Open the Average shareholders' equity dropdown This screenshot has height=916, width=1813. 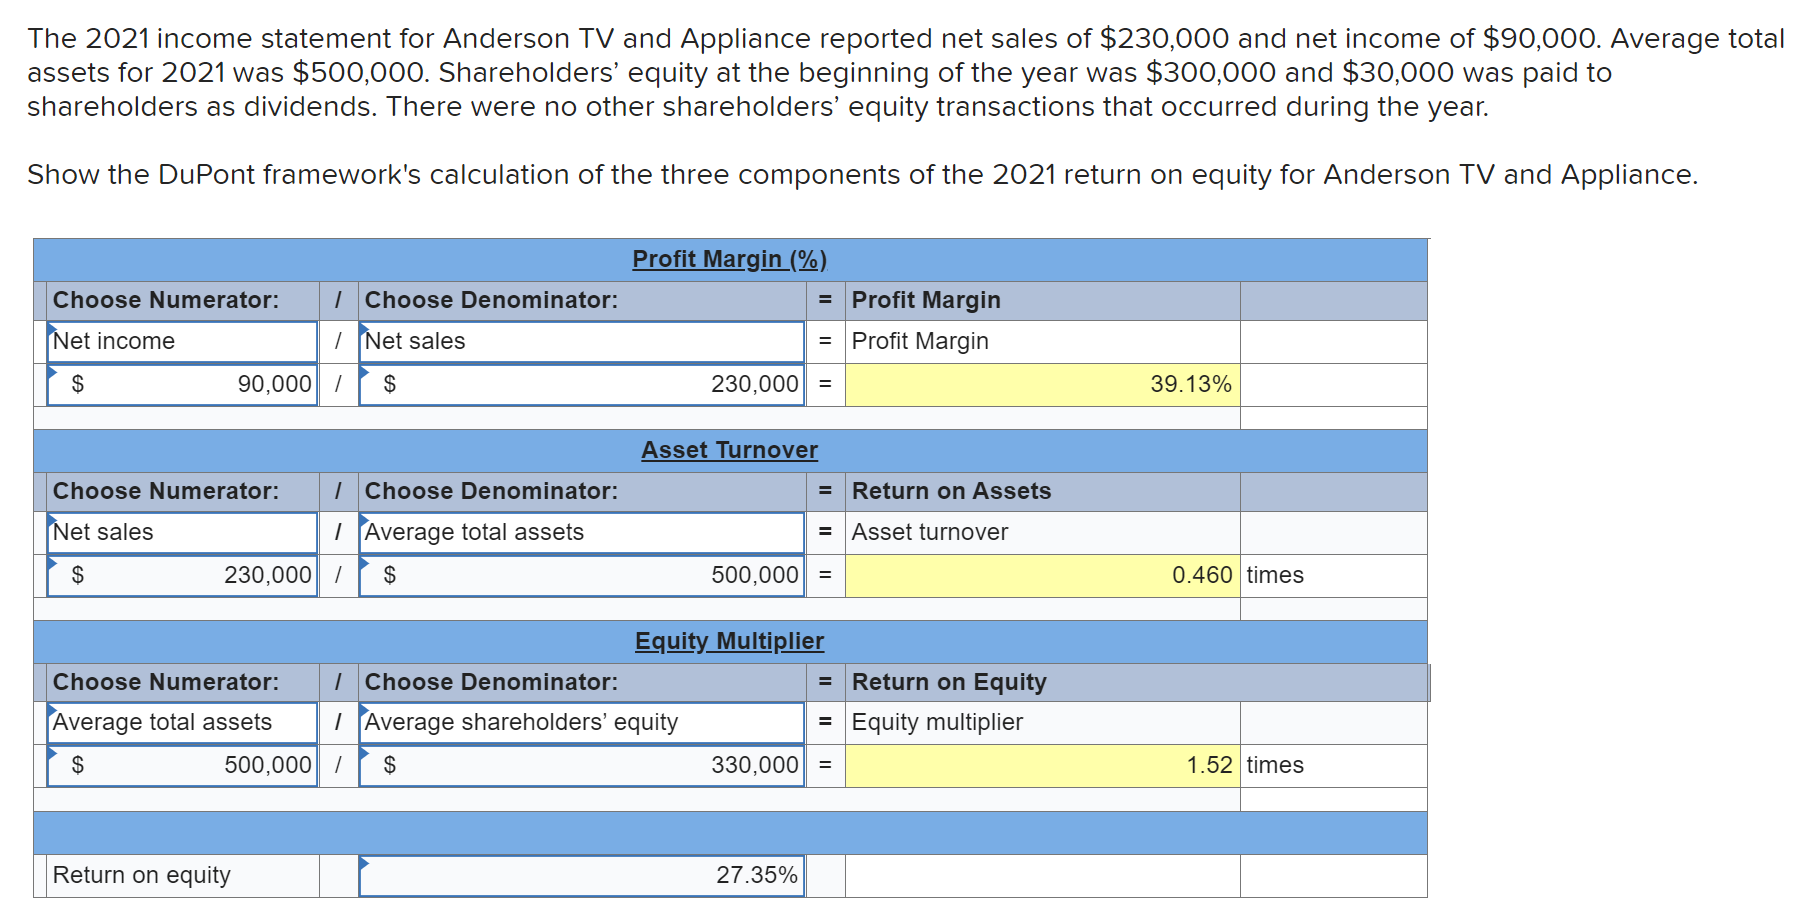581,722
